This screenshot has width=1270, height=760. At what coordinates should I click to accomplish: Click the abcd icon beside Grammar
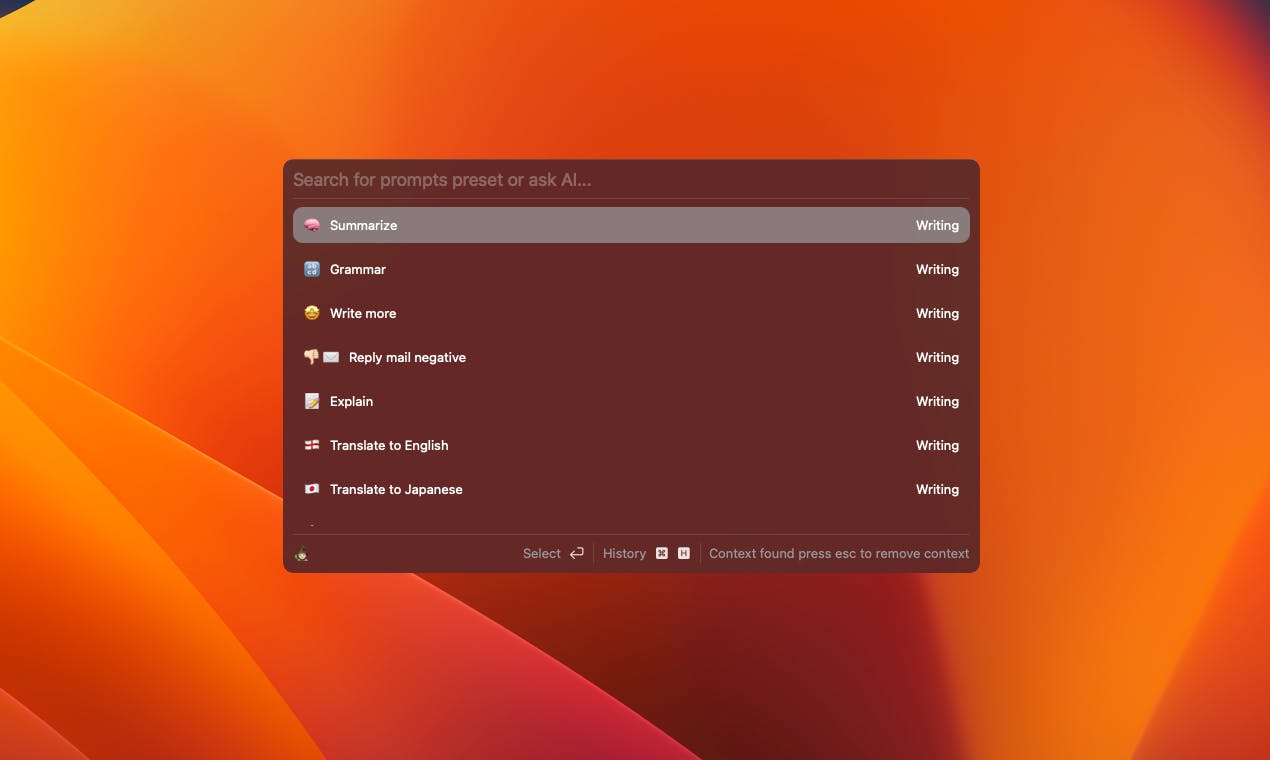312,269
